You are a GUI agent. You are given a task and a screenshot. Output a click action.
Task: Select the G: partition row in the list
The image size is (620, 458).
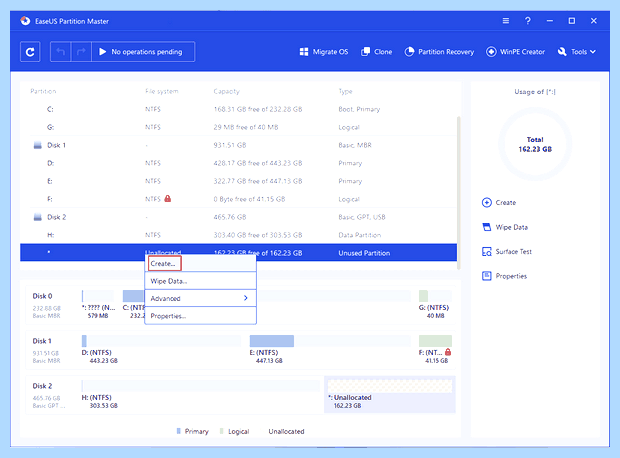[238, 127]
